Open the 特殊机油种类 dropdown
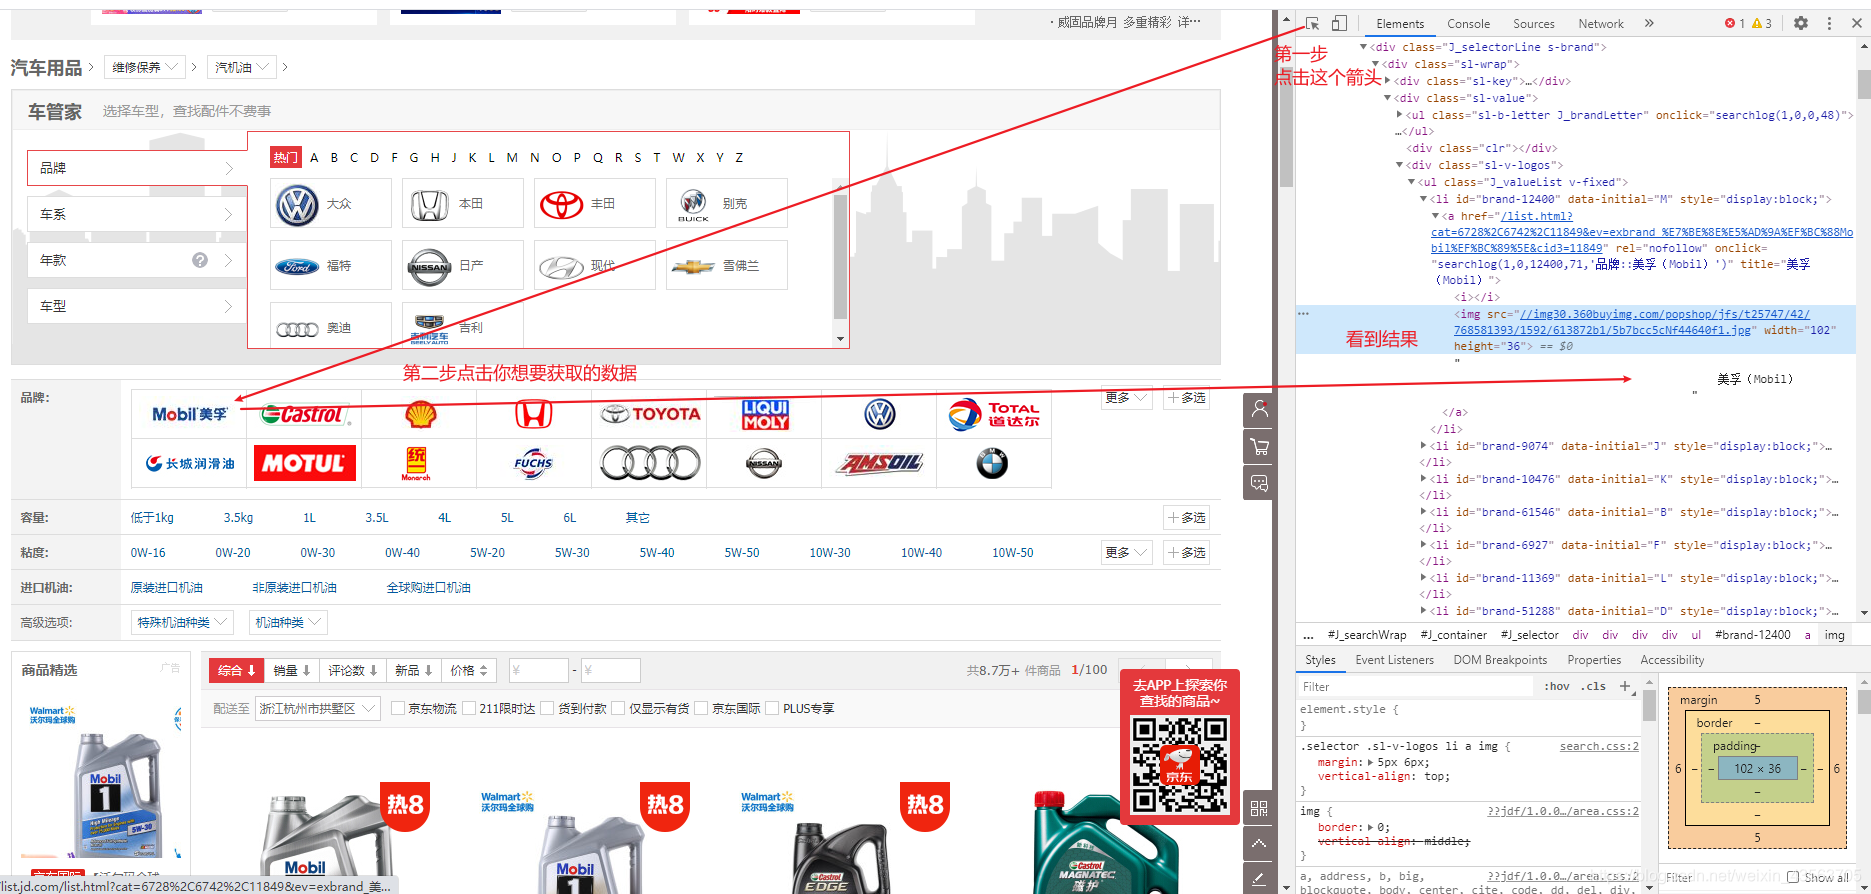 click(x=183, y=622)
